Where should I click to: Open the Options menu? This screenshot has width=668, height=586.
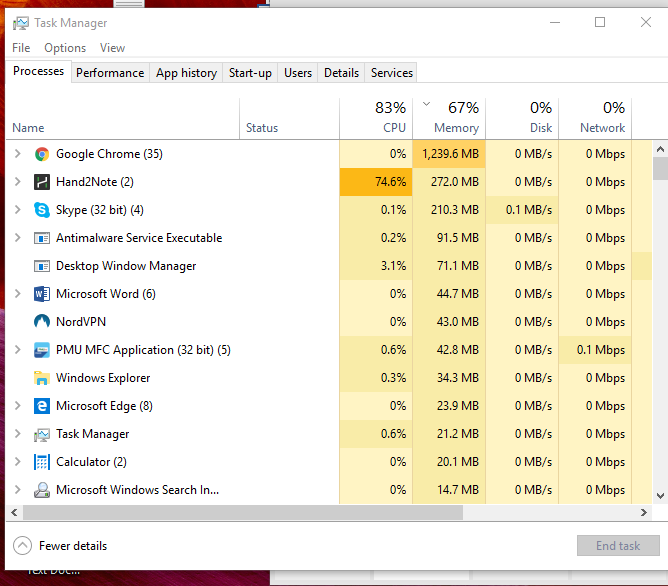(x=65, y=48)
